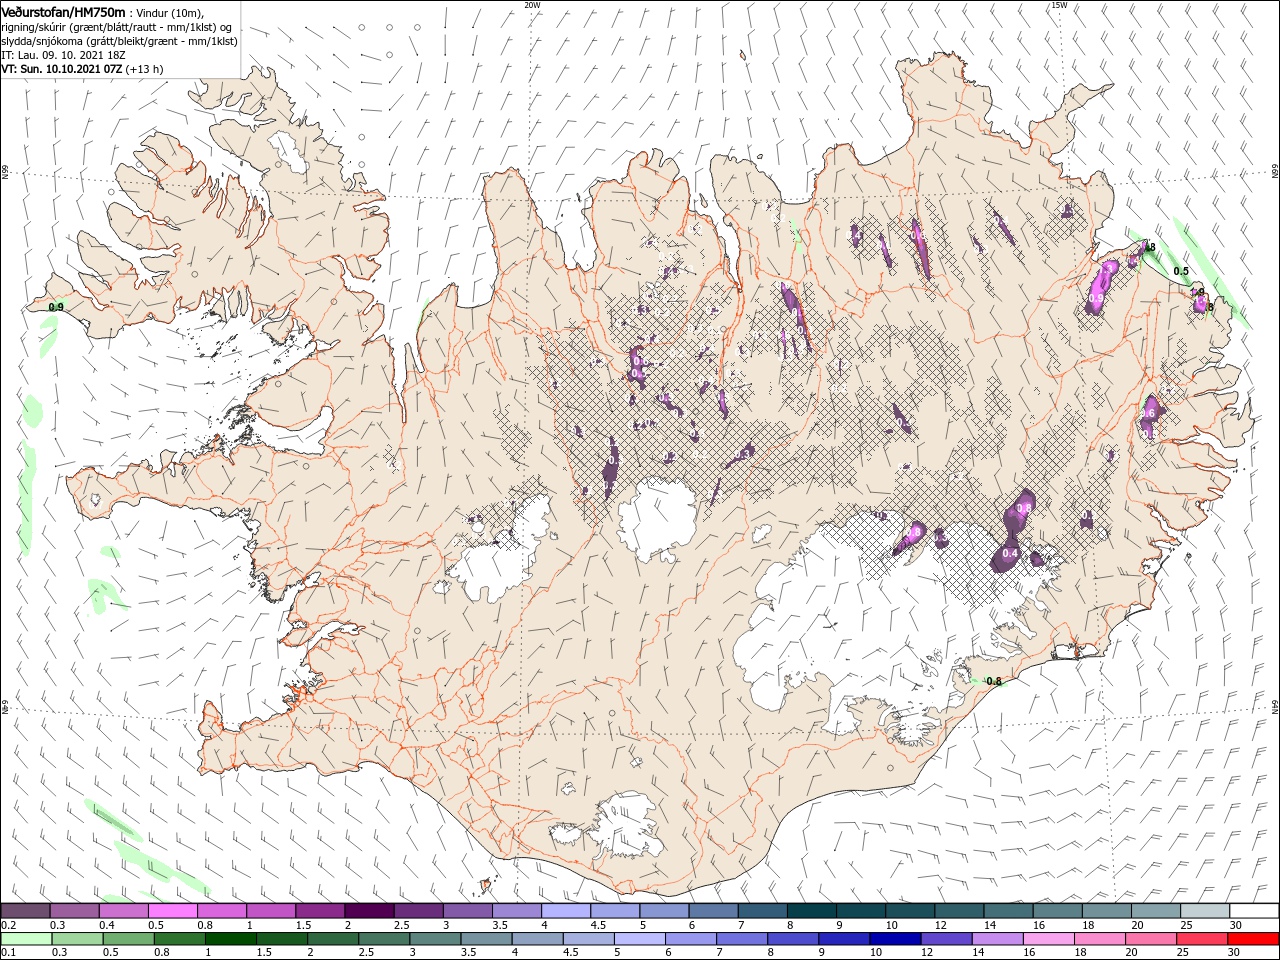Viewport: 1280px width, 960px height.
Task: Select the 'VT: Sun. 10.10.2021 07Z' valid time
Action: coord(62,69)
